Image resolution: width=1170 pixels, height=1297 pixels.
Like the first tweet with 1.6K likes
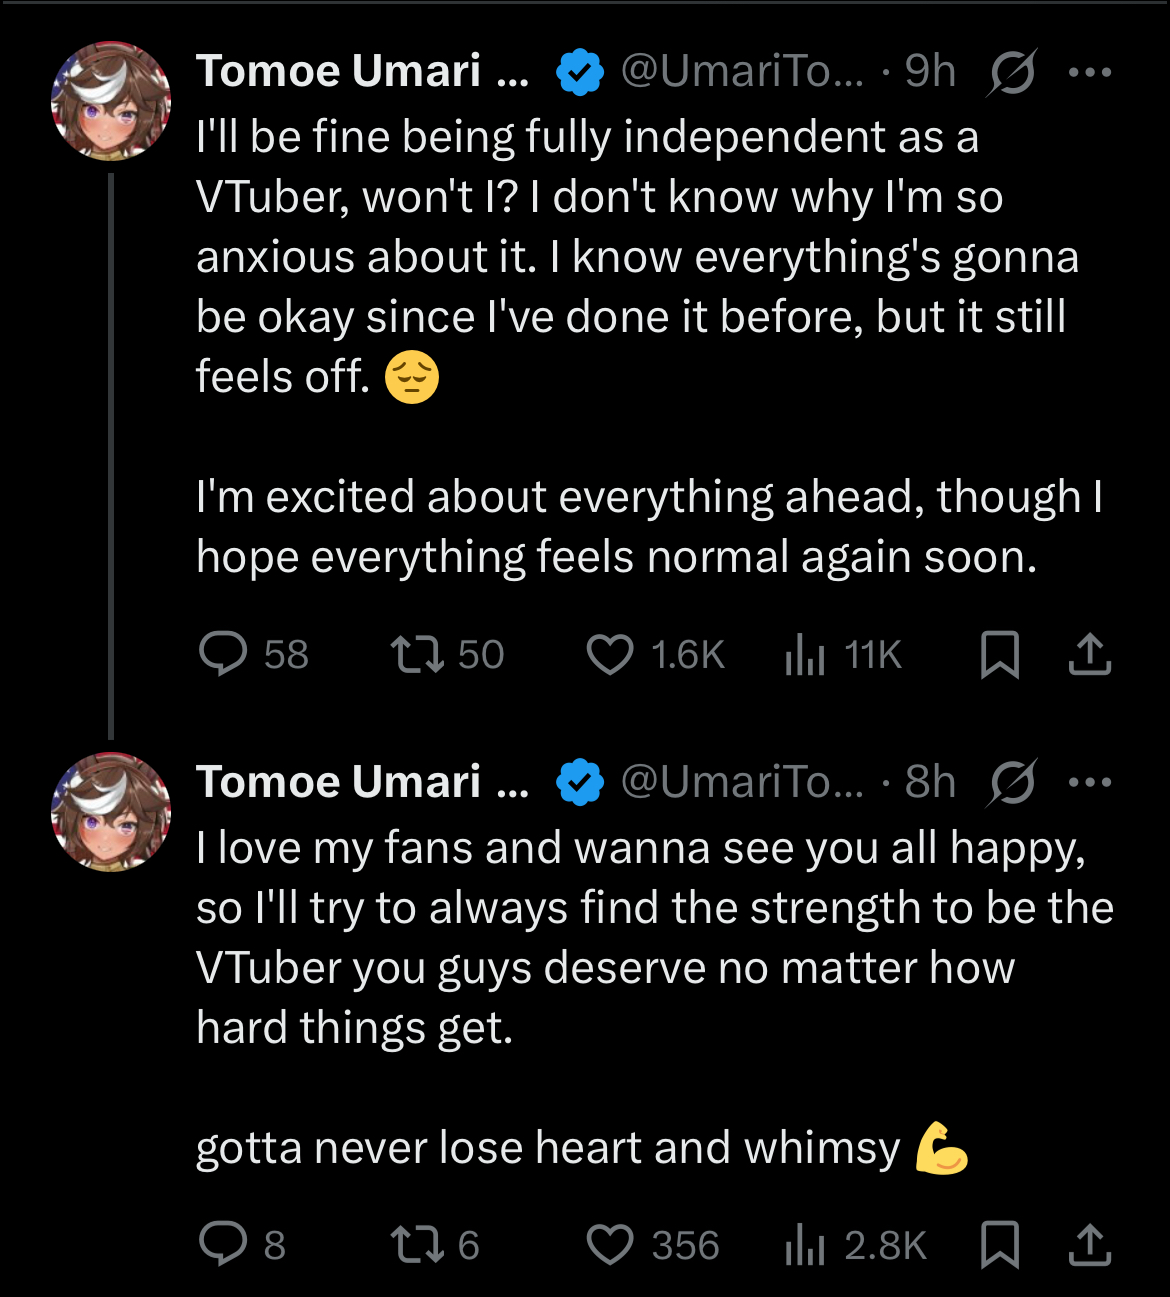pyautogui.click(x=610, y=654)
